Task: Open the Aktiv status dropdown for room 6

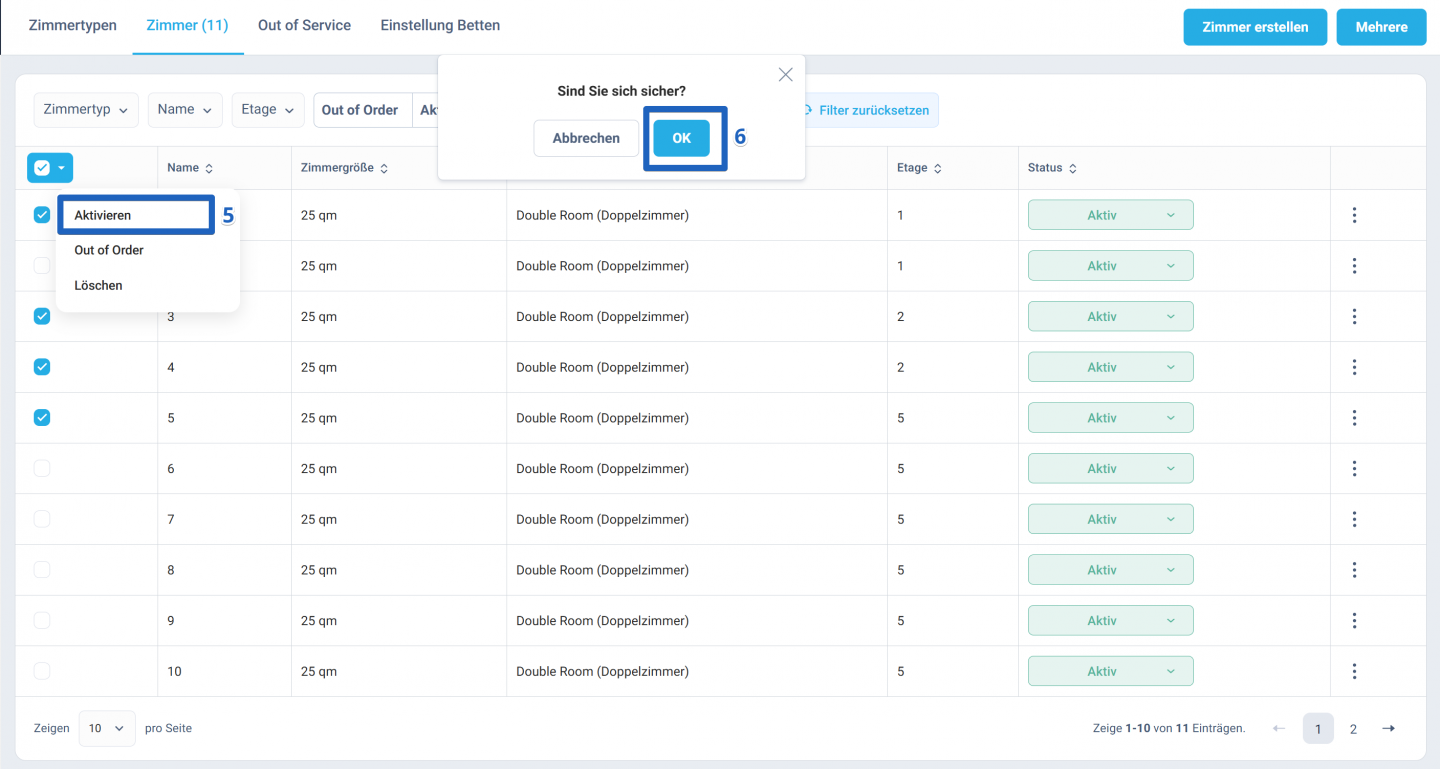Action: tap(1110, 468)
